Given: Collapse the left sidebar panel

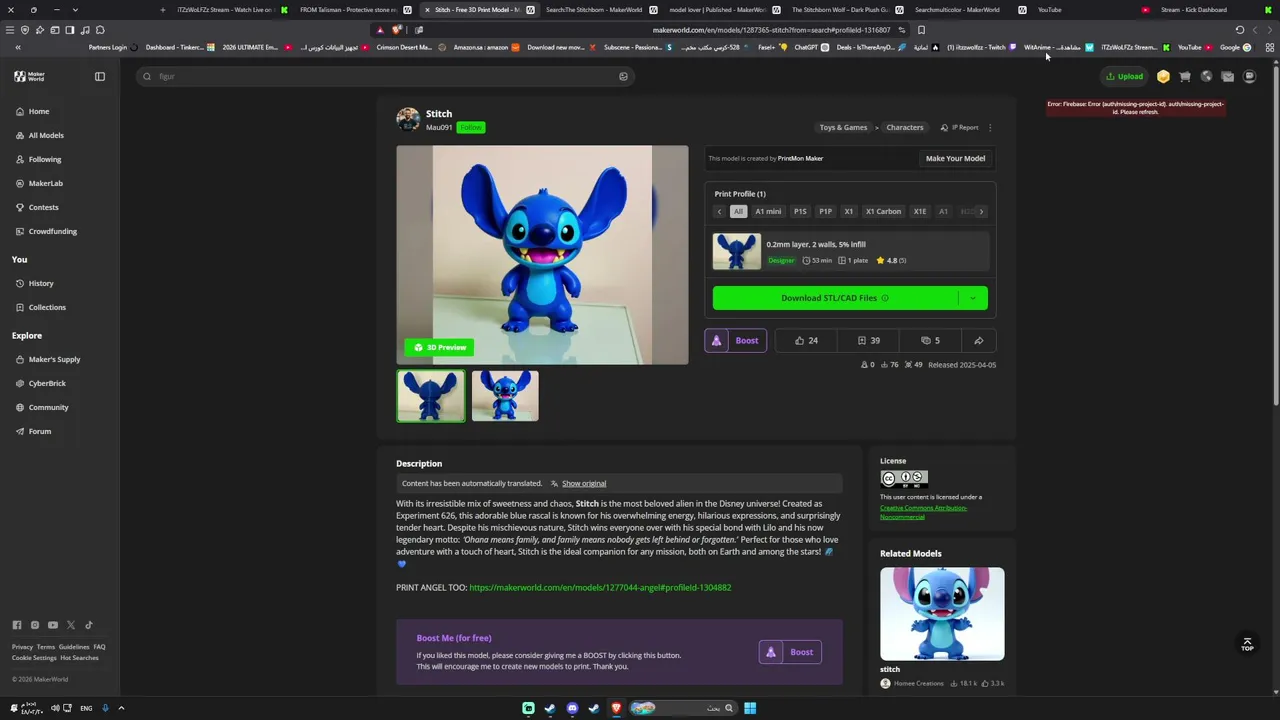Looking at the screenshot, I should 100,76.
